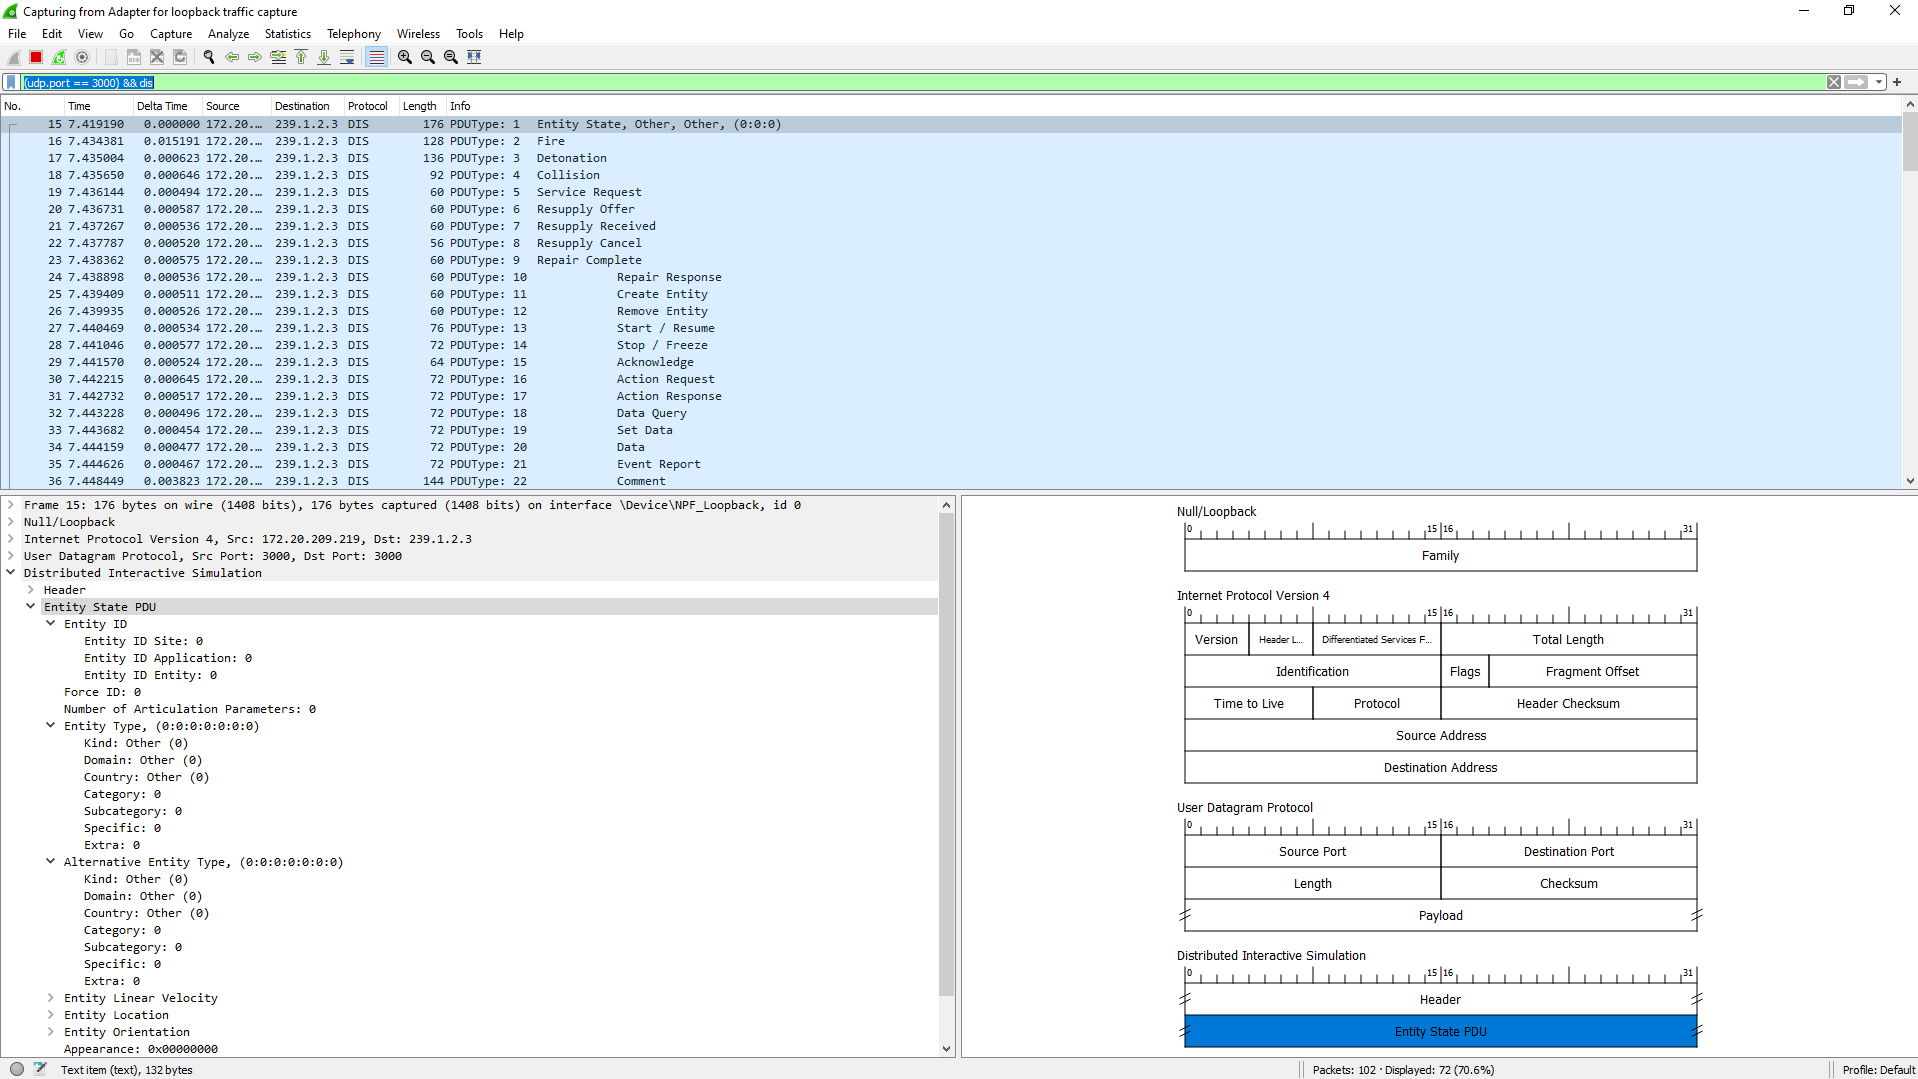Zoom in on main window text
This screenshot has height=1079, width=1918.
pyautogui.click(x=405, y=57)
